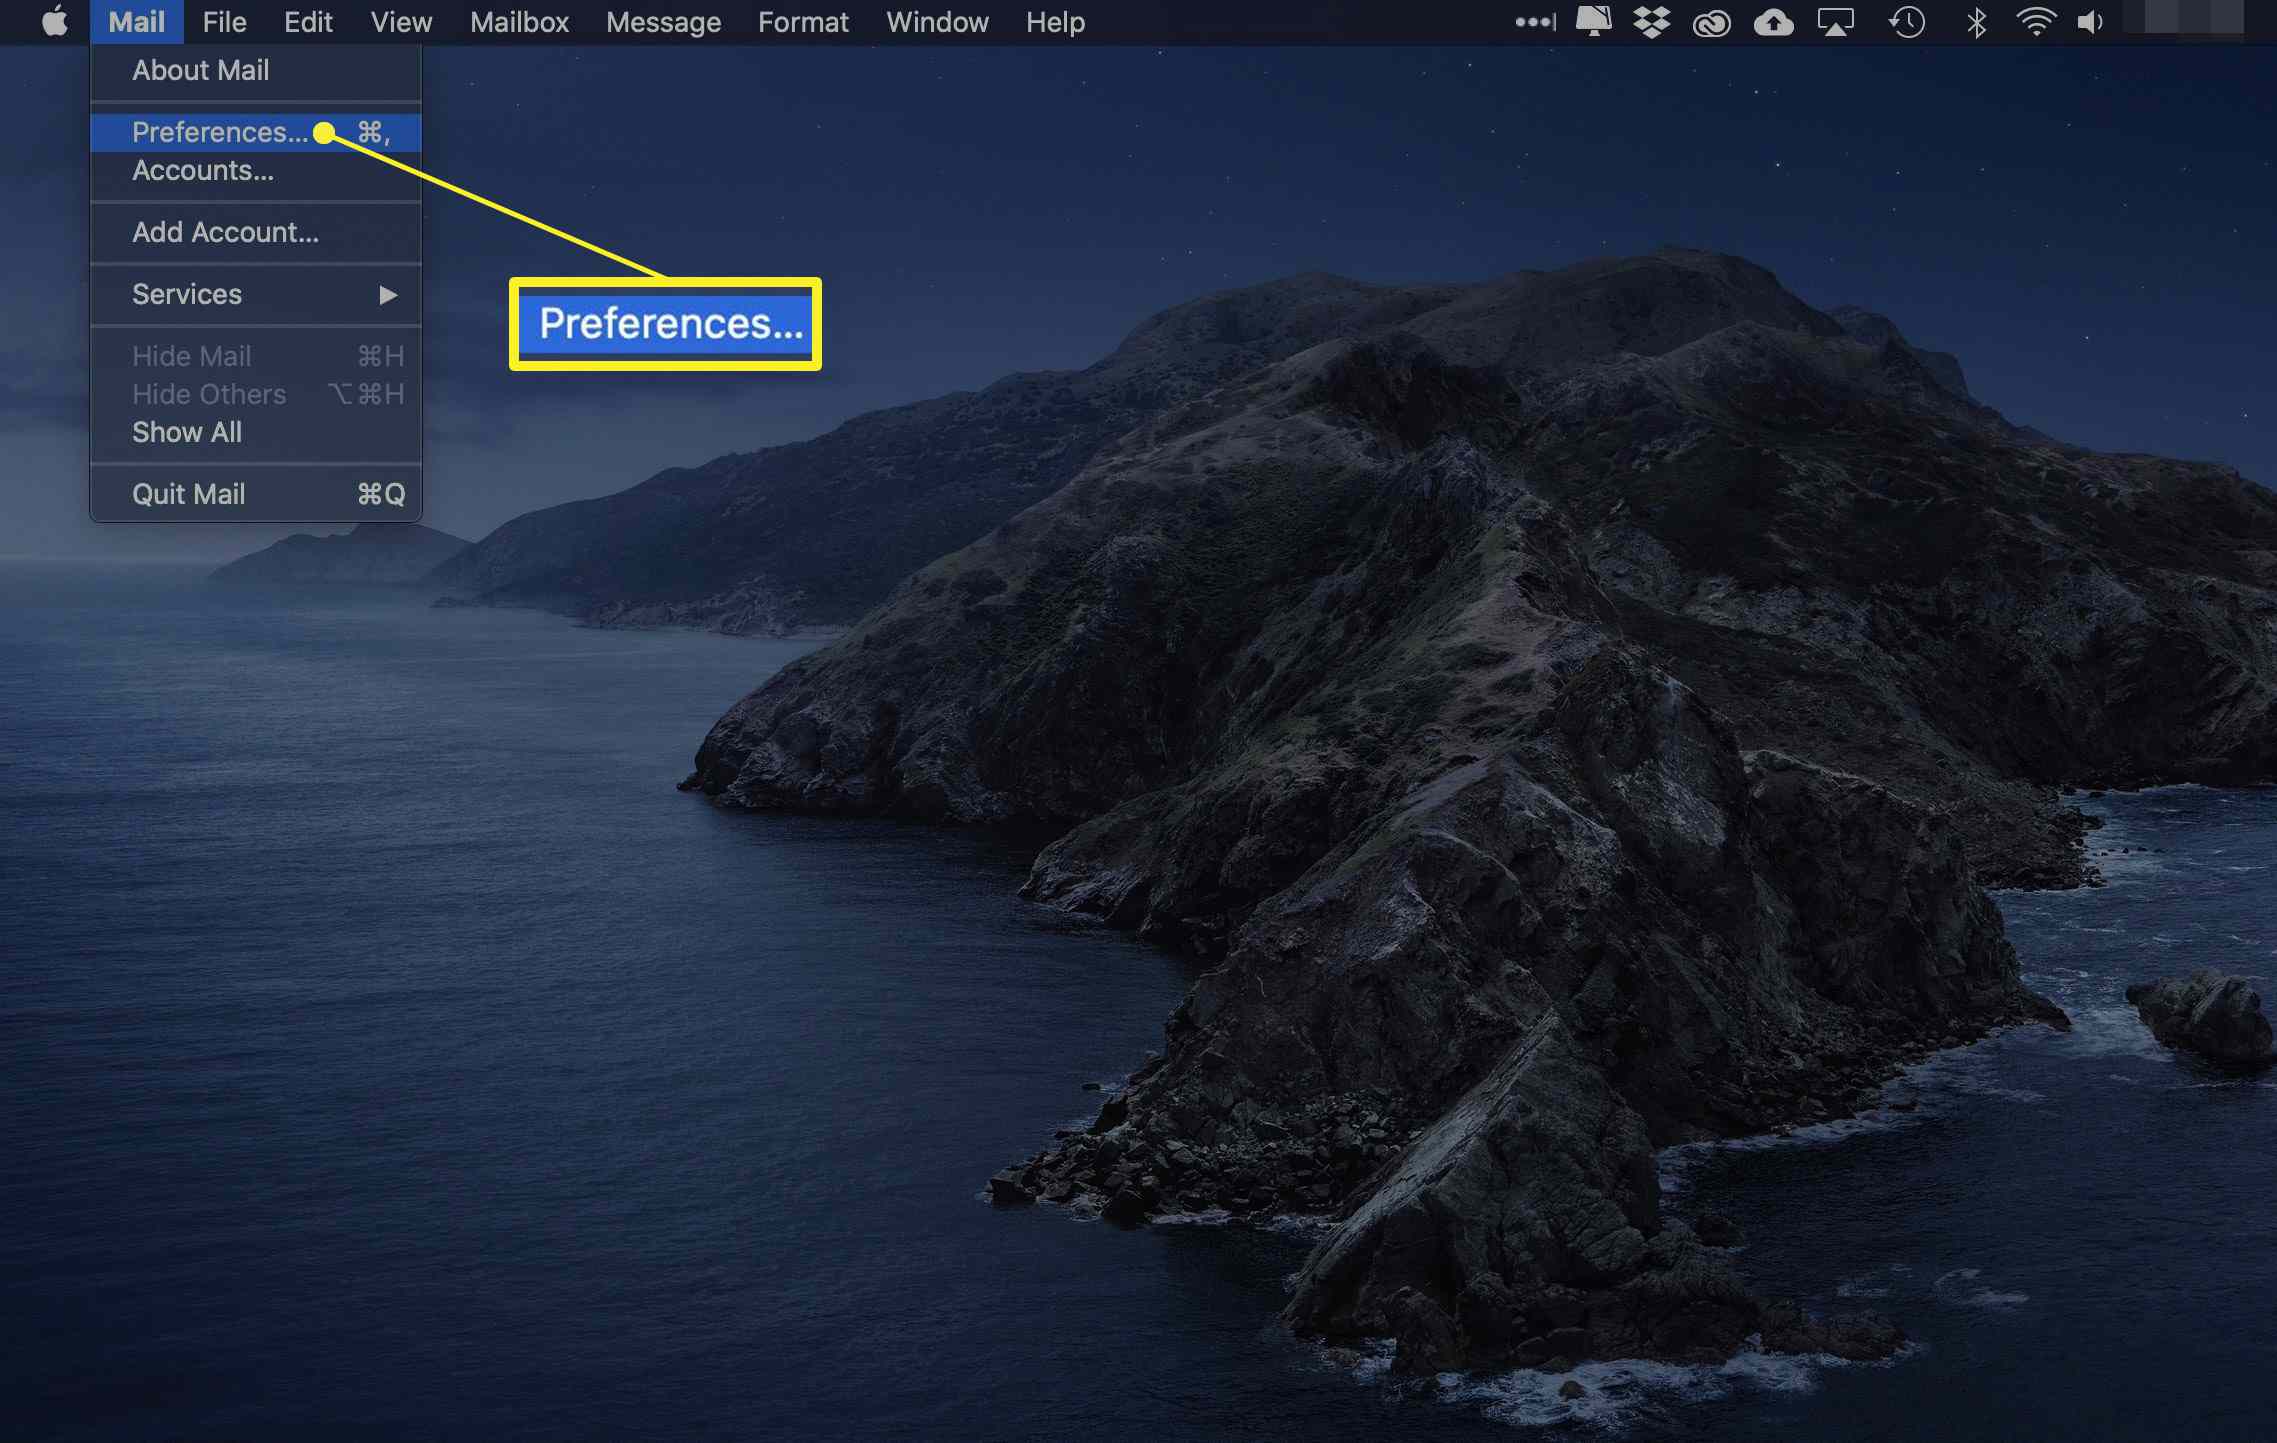Open the File menu
This screenshot has height=1443, width=2277.
pyautogui.click(x=224, y=22)
